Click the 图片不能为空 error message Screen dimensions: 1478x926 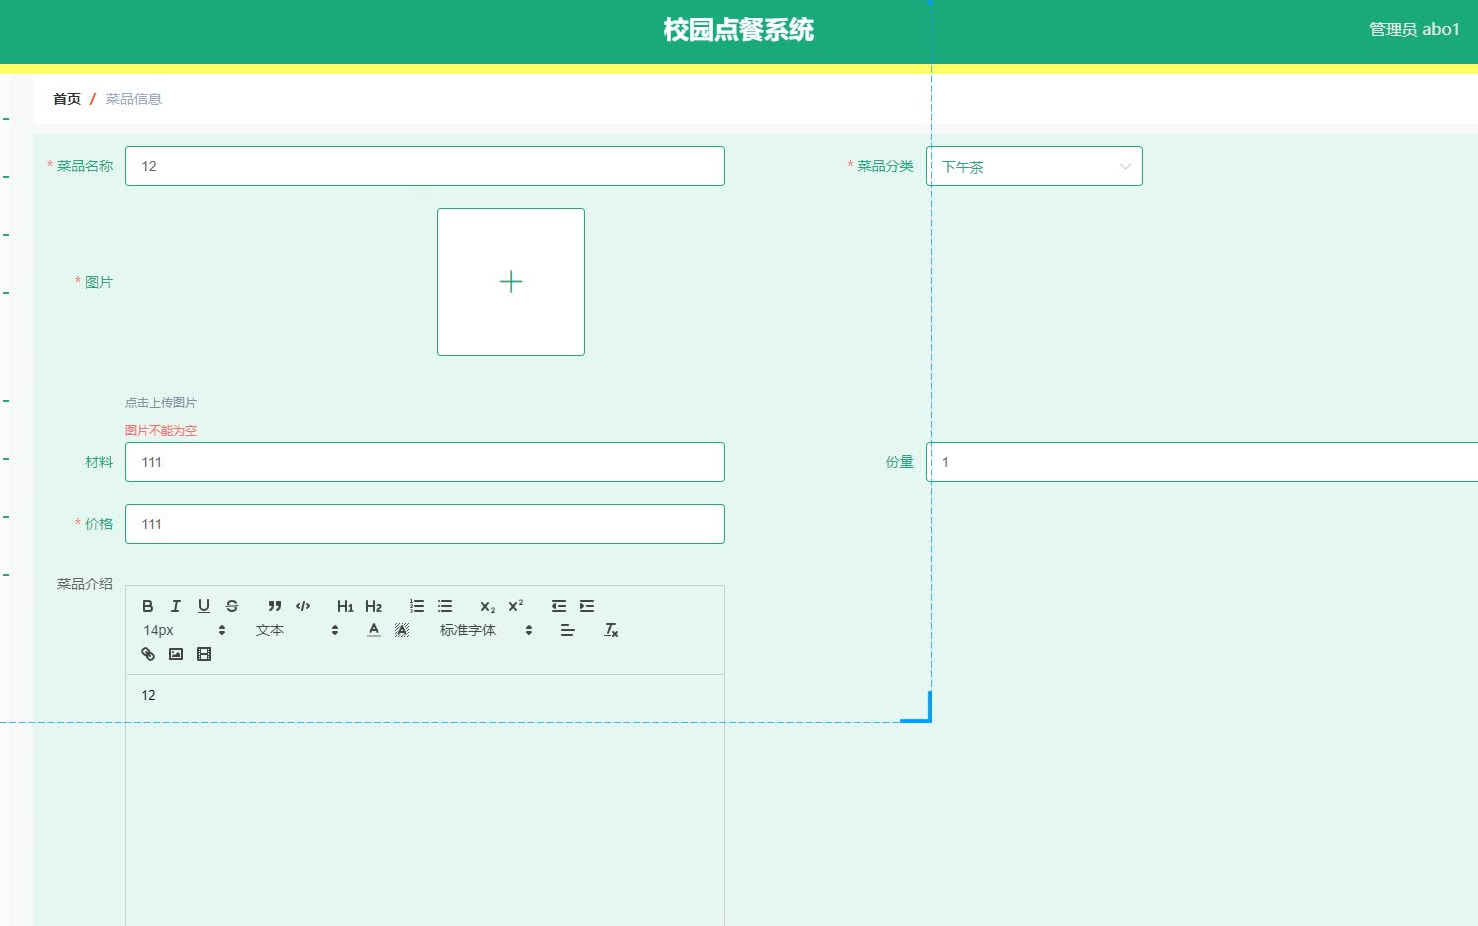pos(161,431)
